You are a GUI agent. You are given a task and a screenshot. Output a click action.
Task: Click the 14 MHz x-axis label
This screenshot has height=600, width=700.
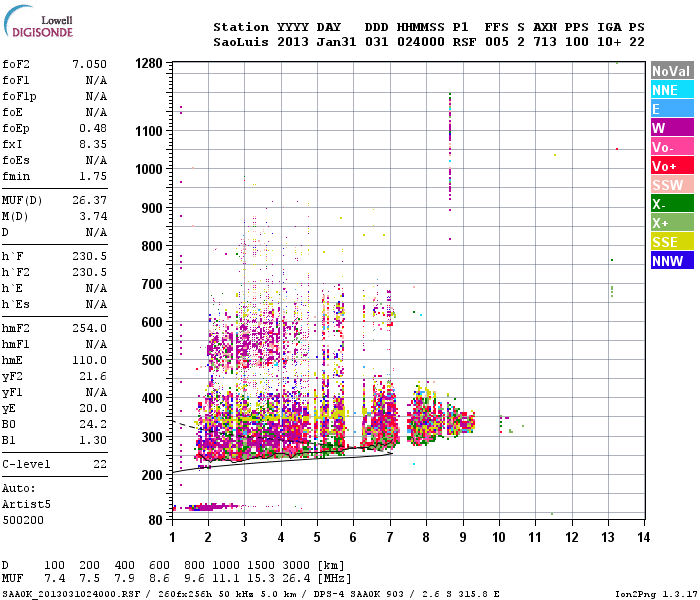pos(643,537)
